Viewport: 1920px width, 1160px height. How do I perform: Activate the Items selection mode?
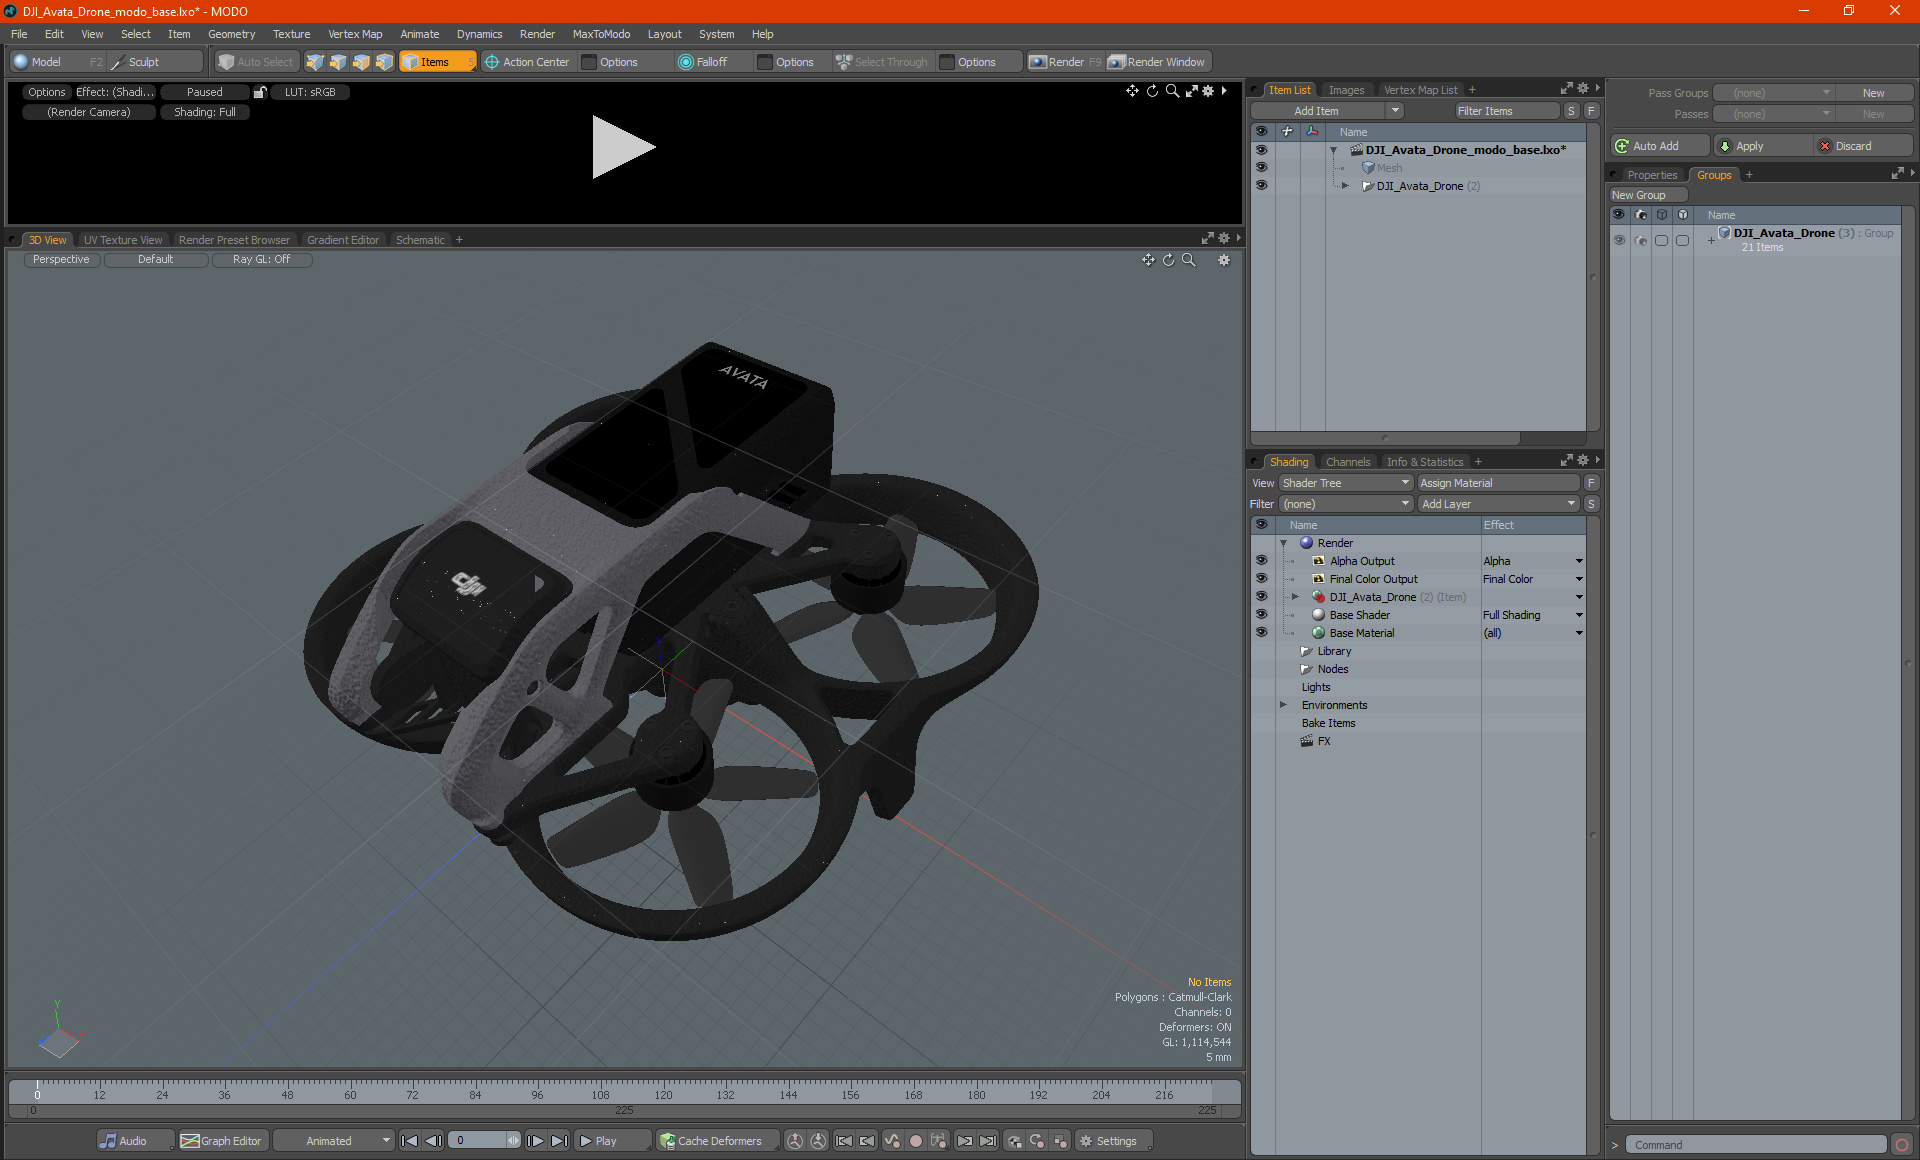(x=437, y=62)
